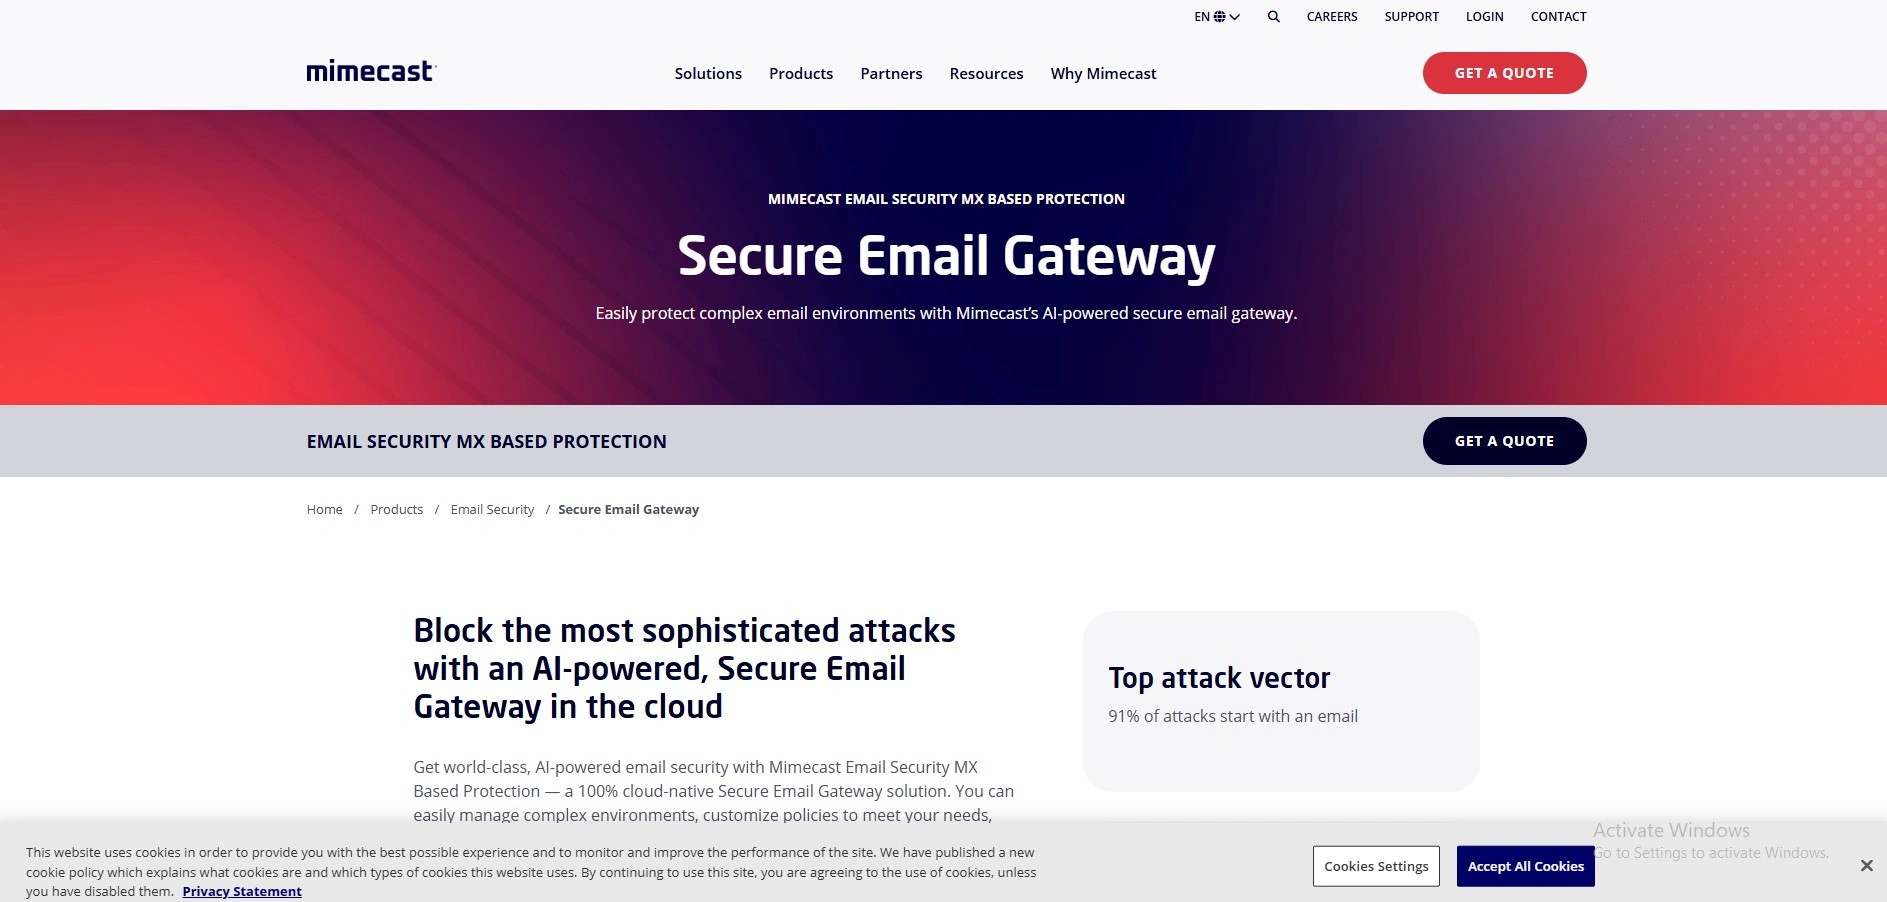Go to the CAREERS page
This screenshot has width=1887, height=902.
tap(1331, 16)
